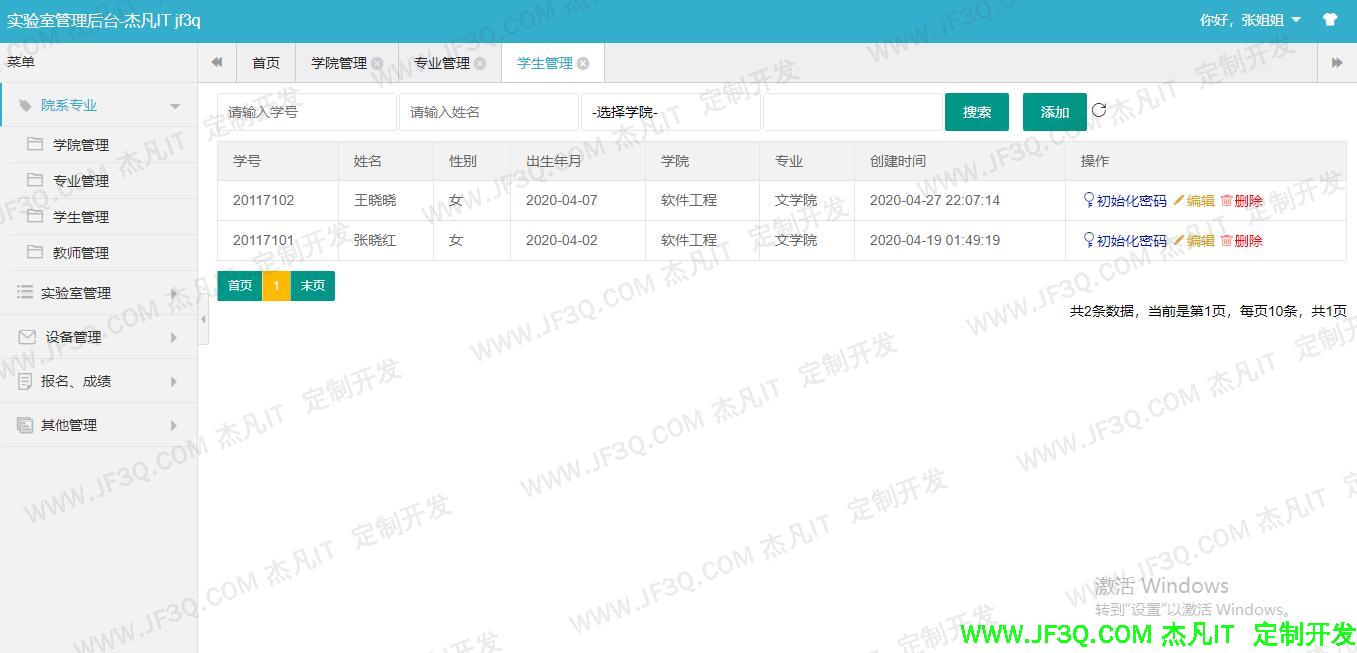Open the -选择学院- dropdown
This screenshot has width=1357, height=653.
670,111
